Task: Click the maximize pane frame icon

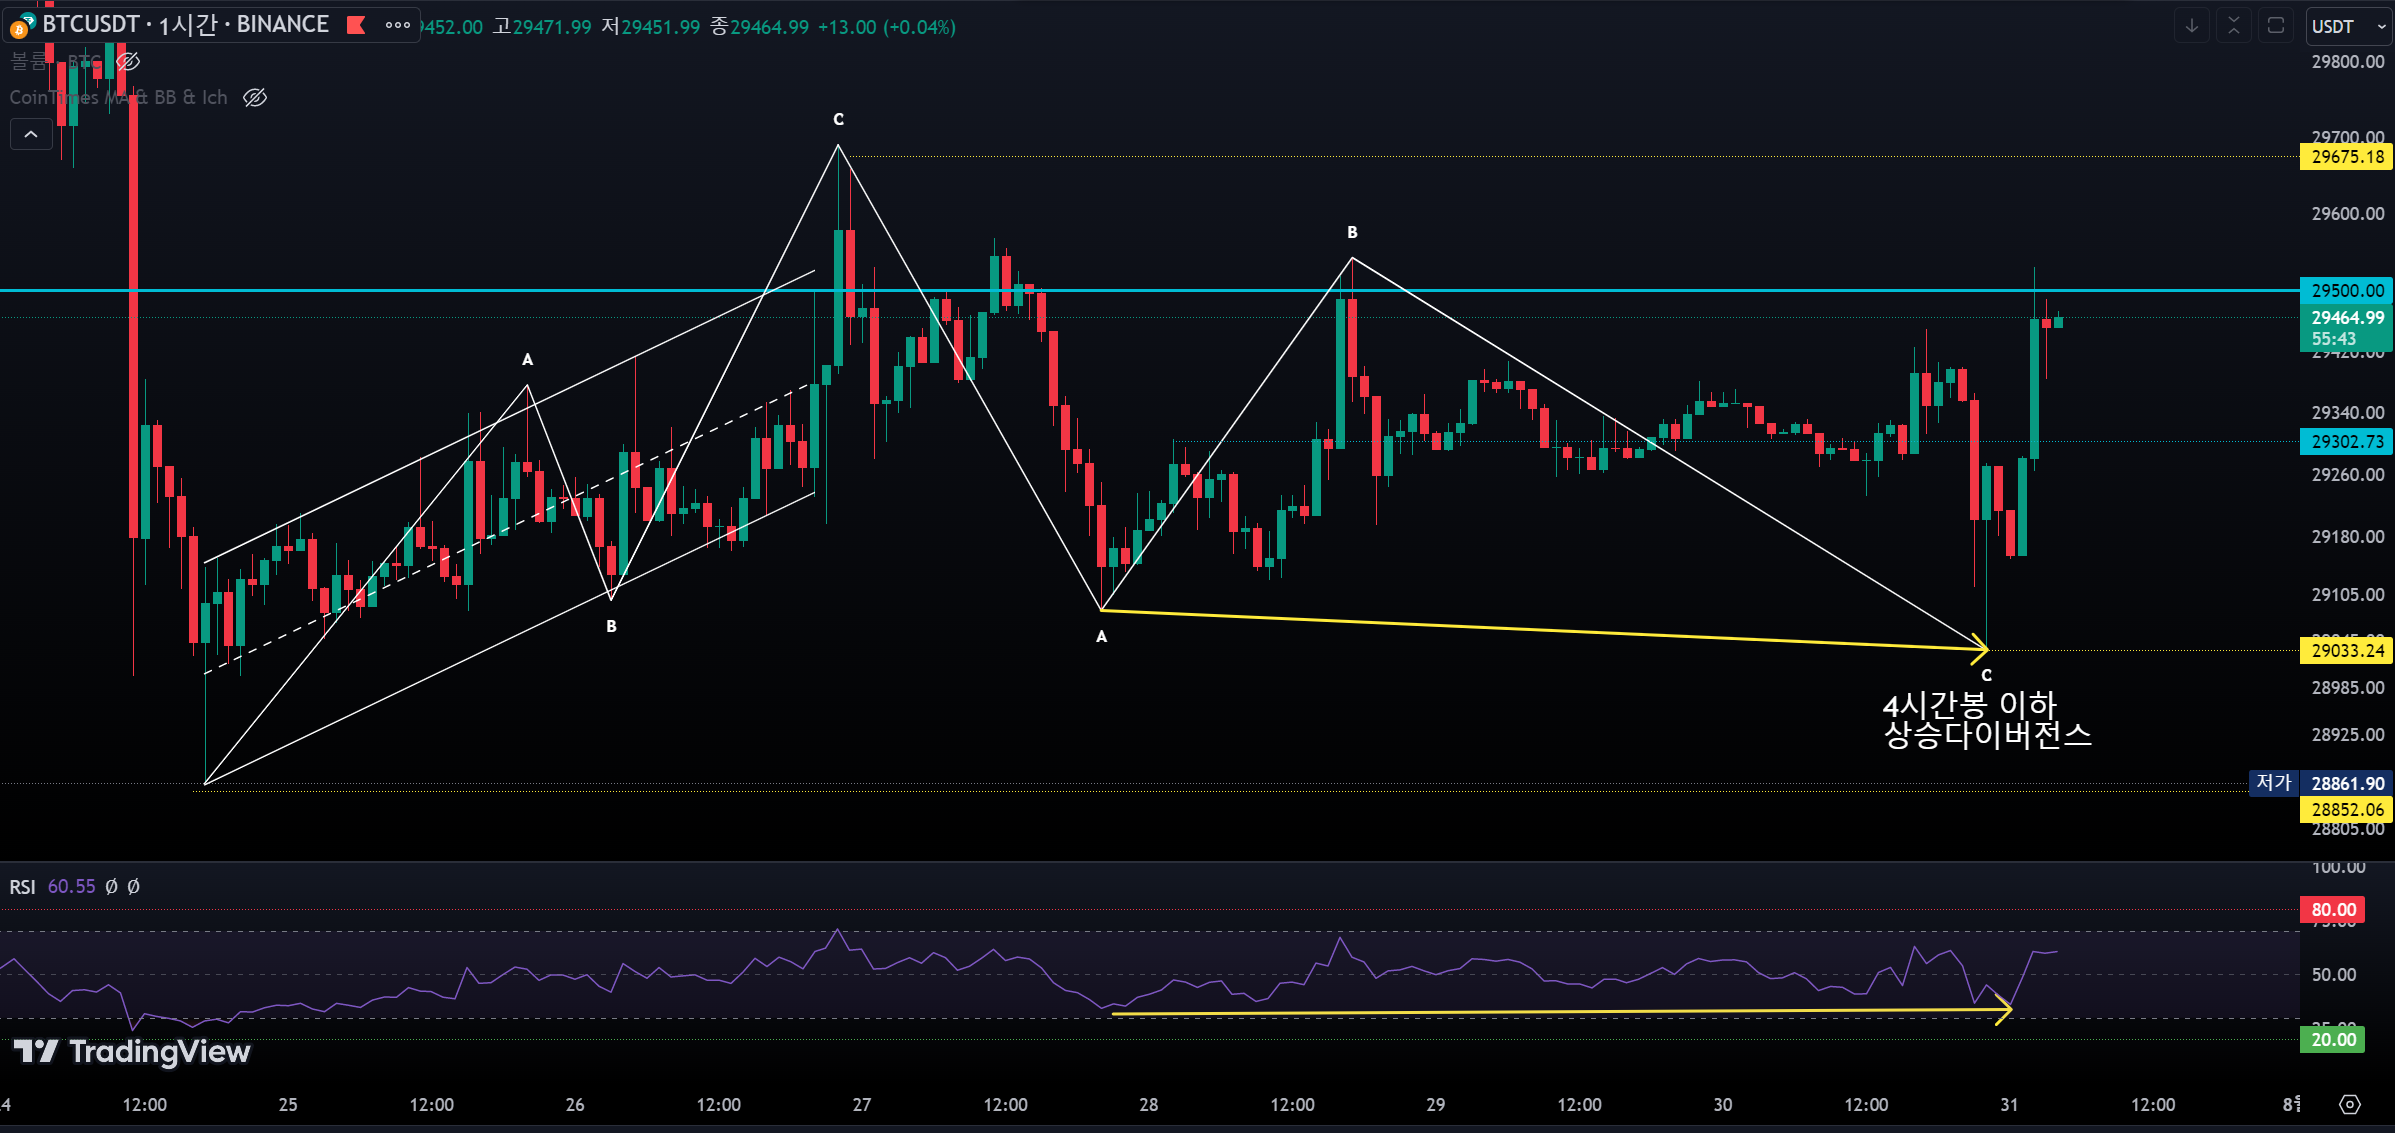Action: tap(2276, 26)
